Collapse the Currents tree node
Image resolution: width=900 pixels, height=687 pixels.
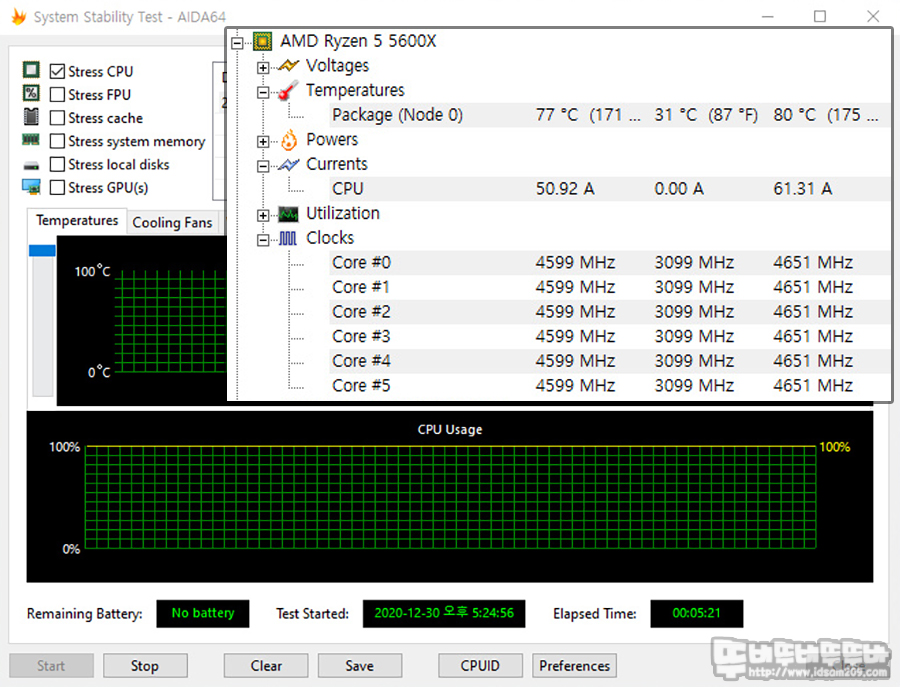coord(263,166)
